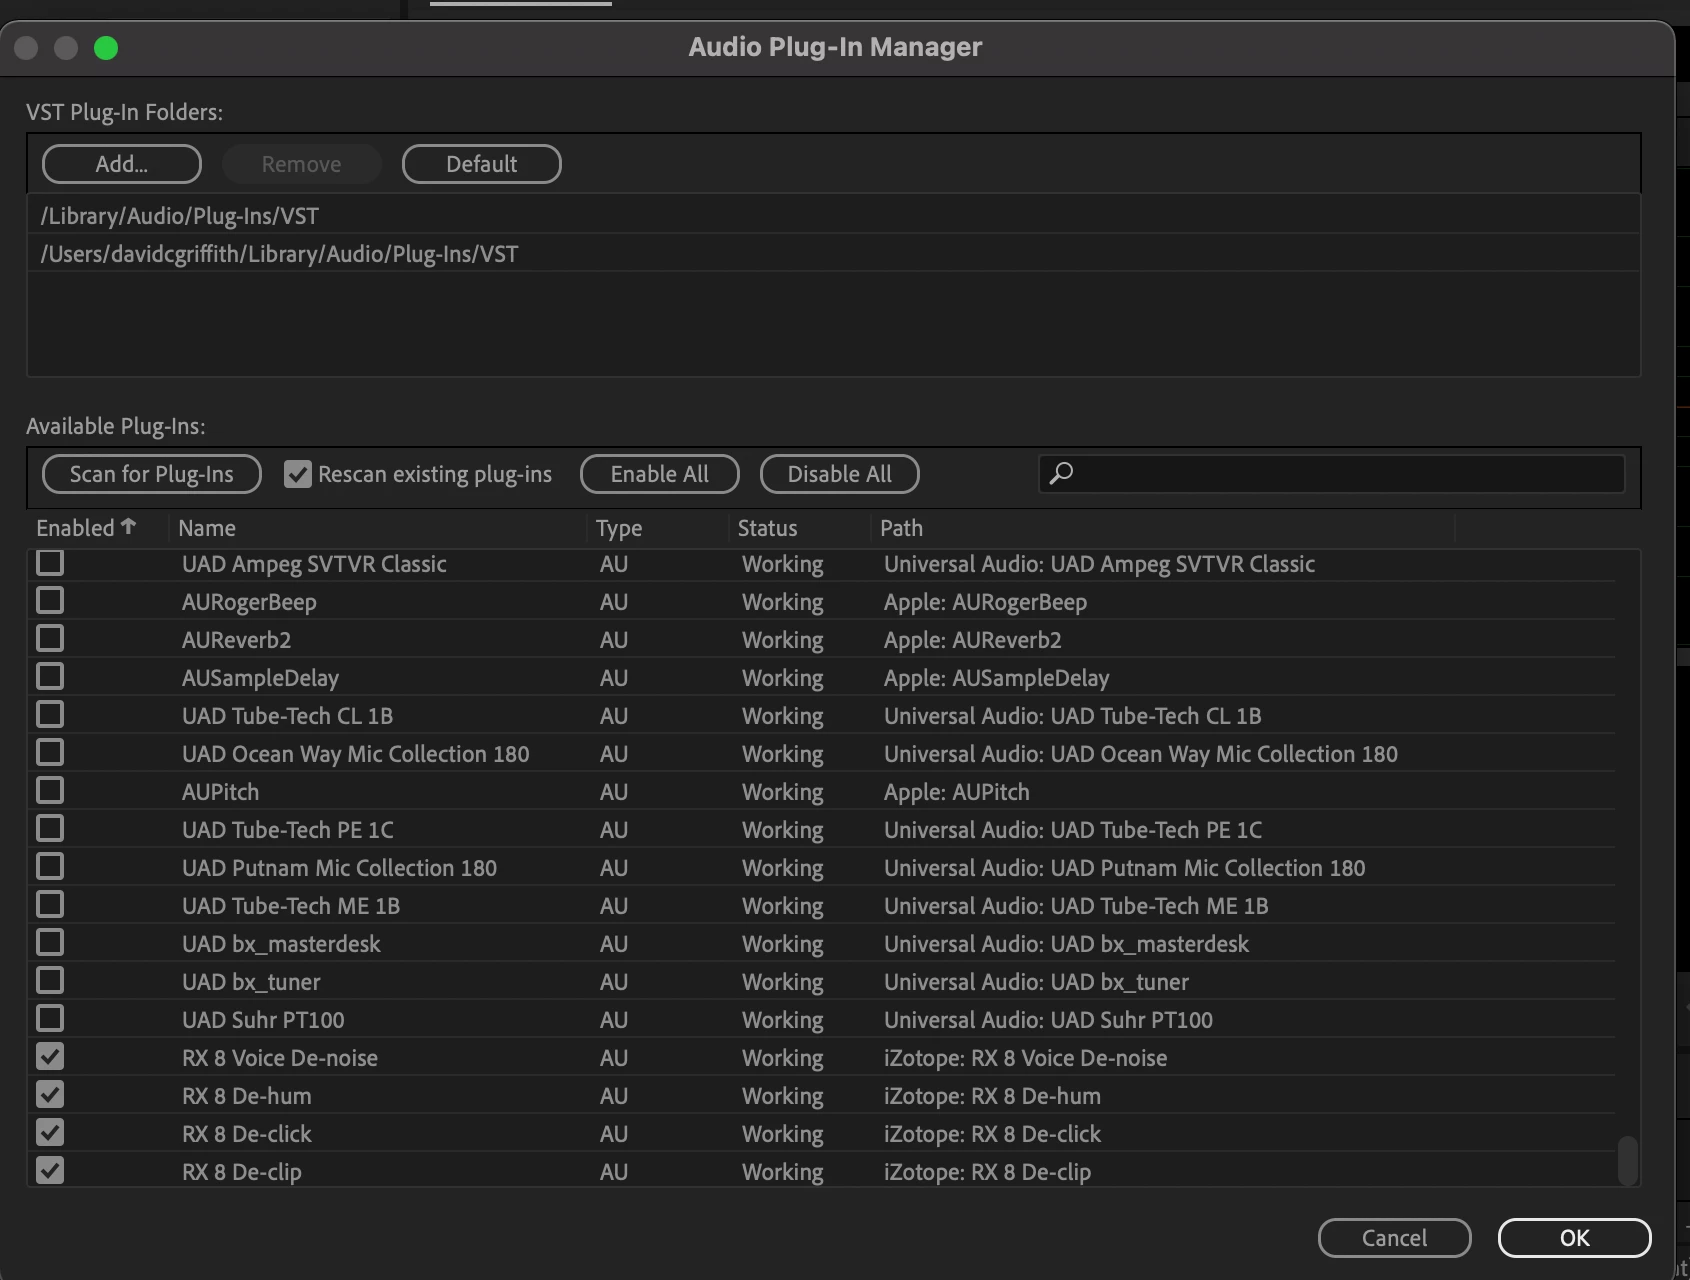The width and height of the screenshot is (1690, 1280).
Task: Select the AUReverb2 name row
Action: (x=236, y=640)
